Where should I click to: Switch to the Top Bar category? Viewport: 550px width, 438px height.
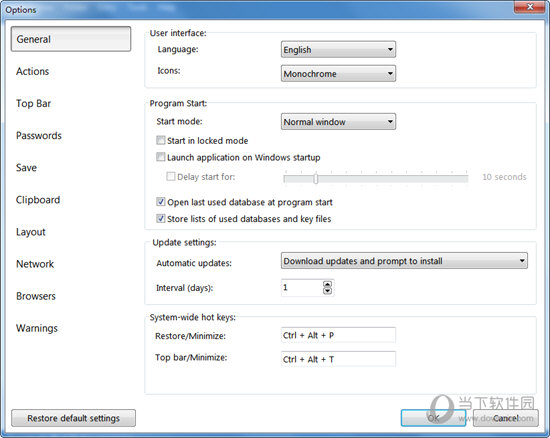[34, 103]
